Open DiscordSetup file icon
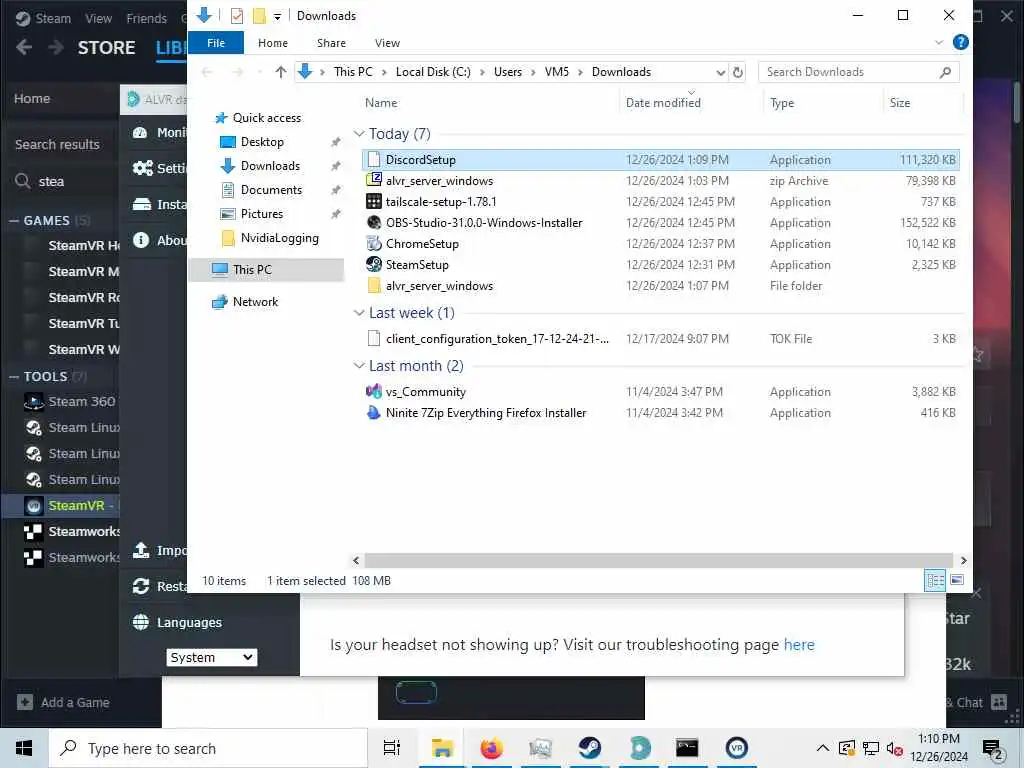 (x=374, y=159)
